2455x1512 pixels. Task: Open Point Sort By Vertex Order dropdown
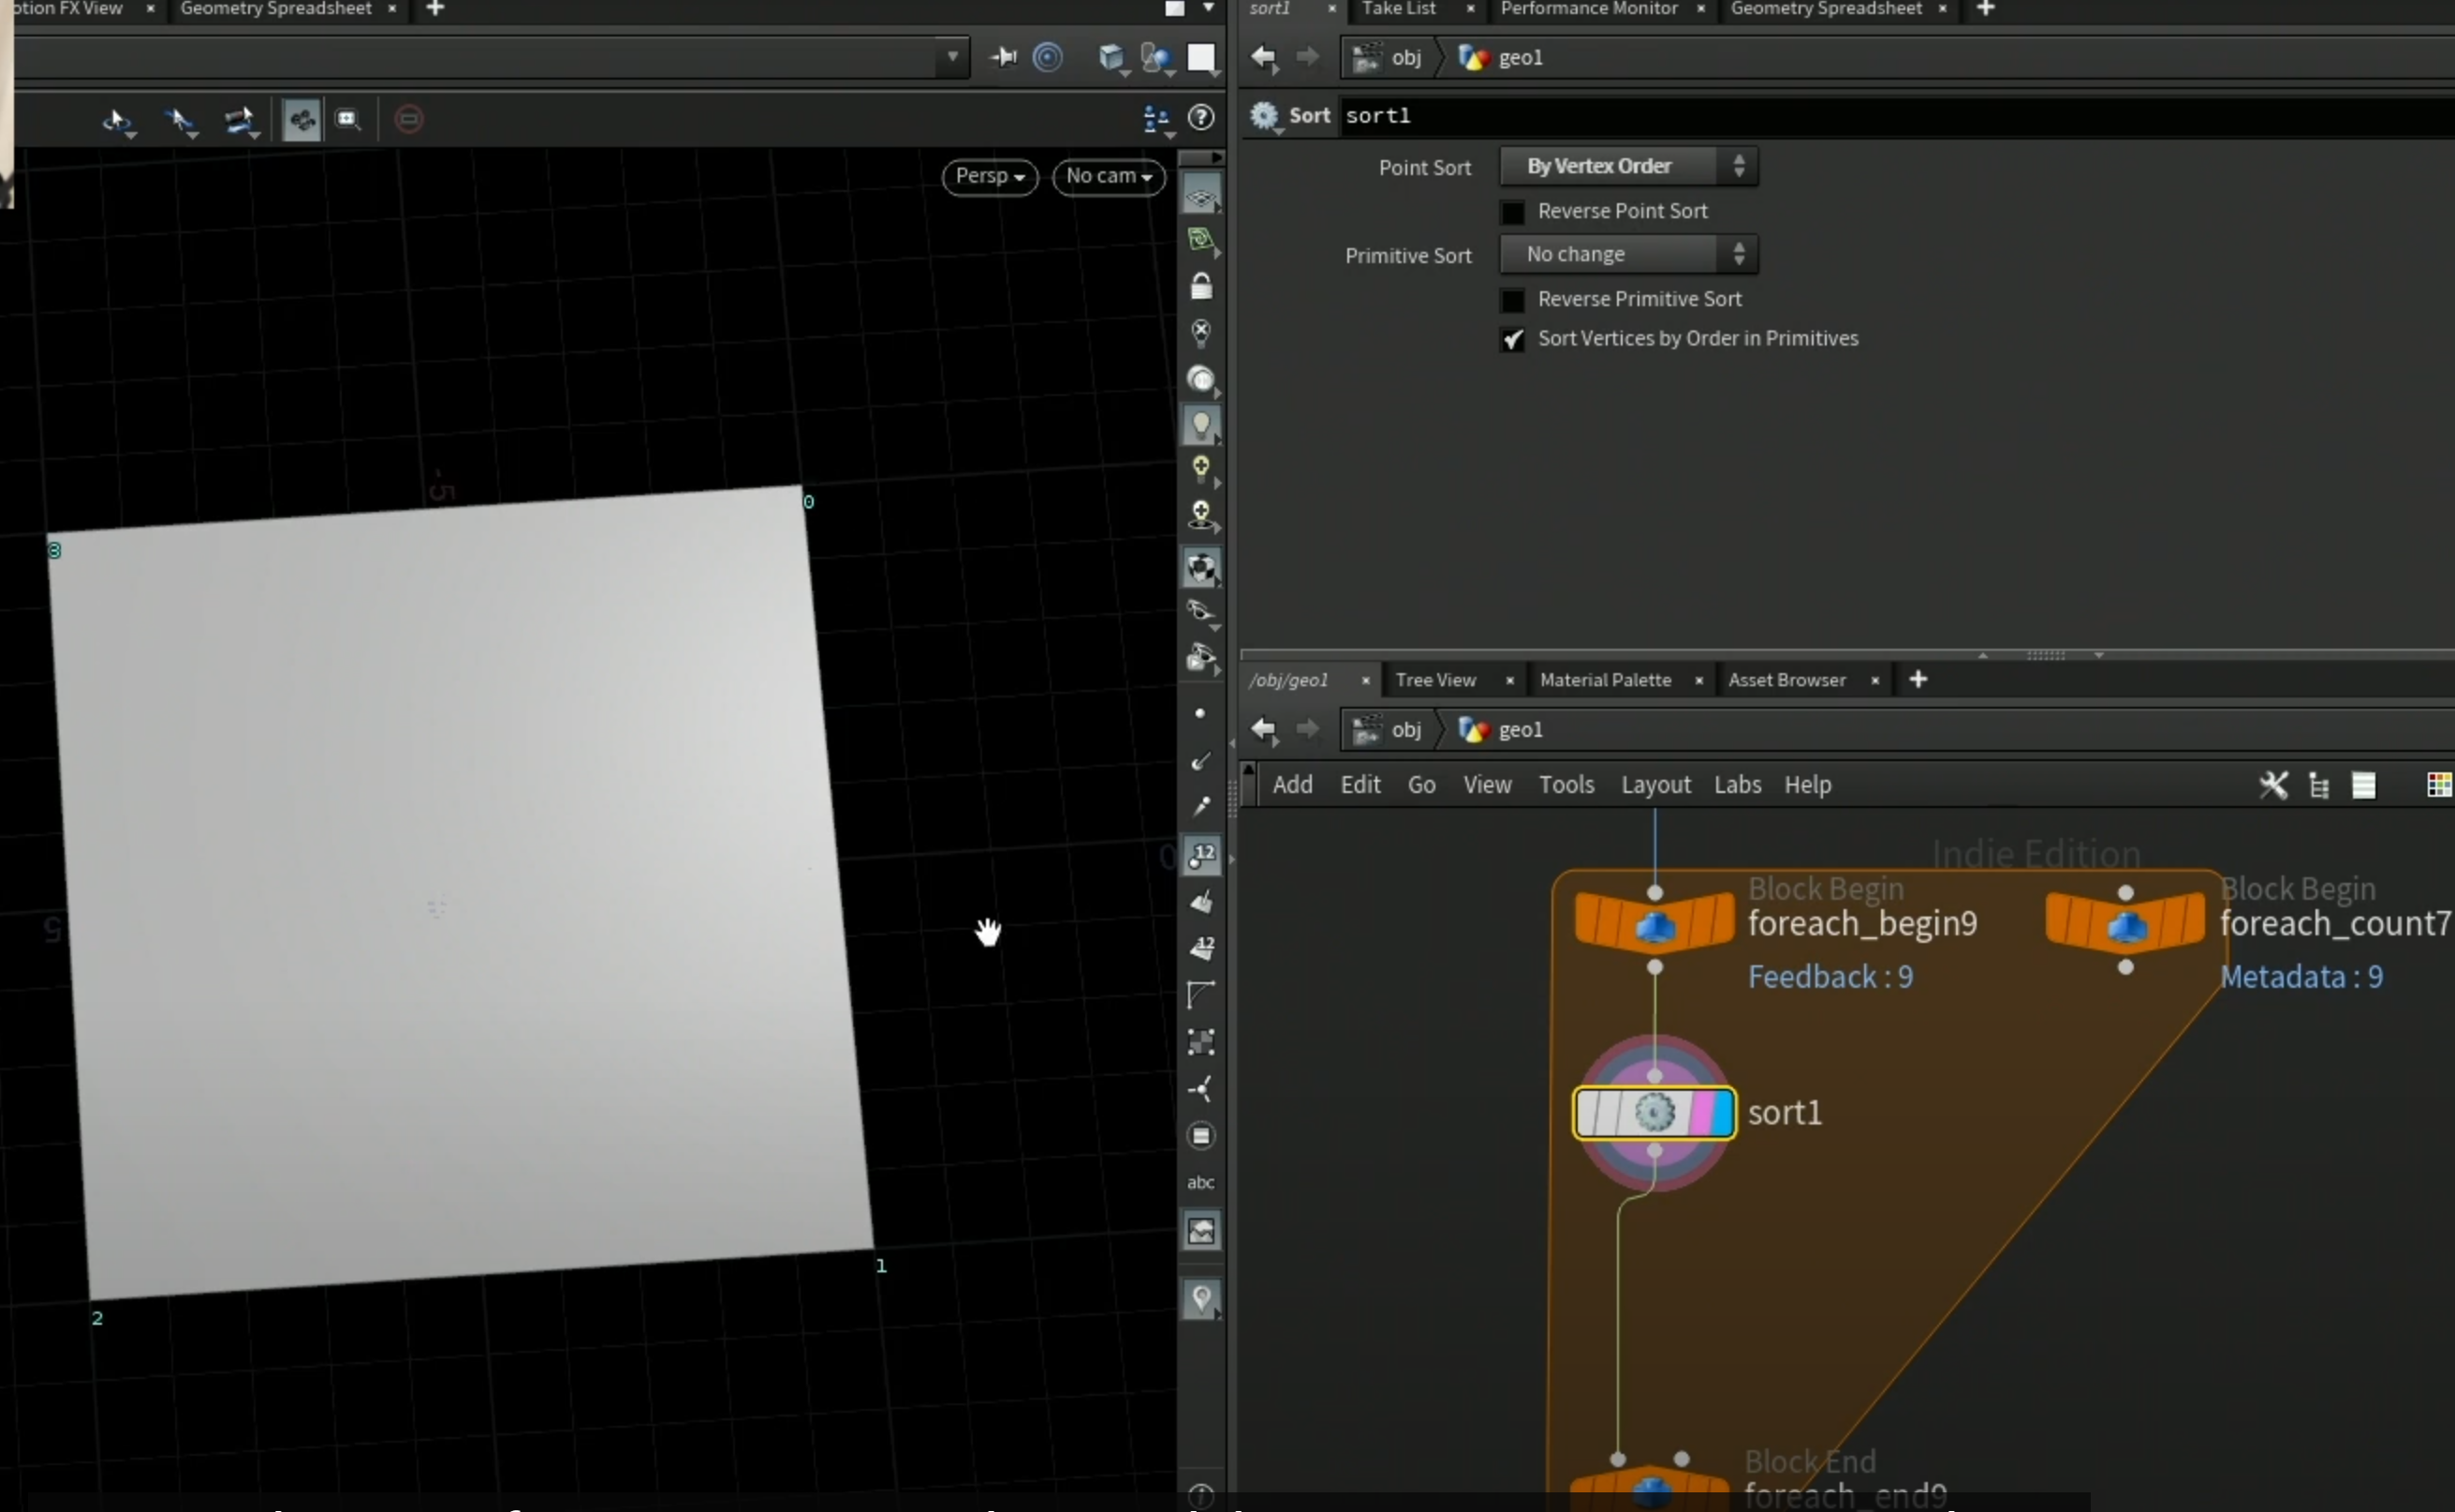[1628, 166]
